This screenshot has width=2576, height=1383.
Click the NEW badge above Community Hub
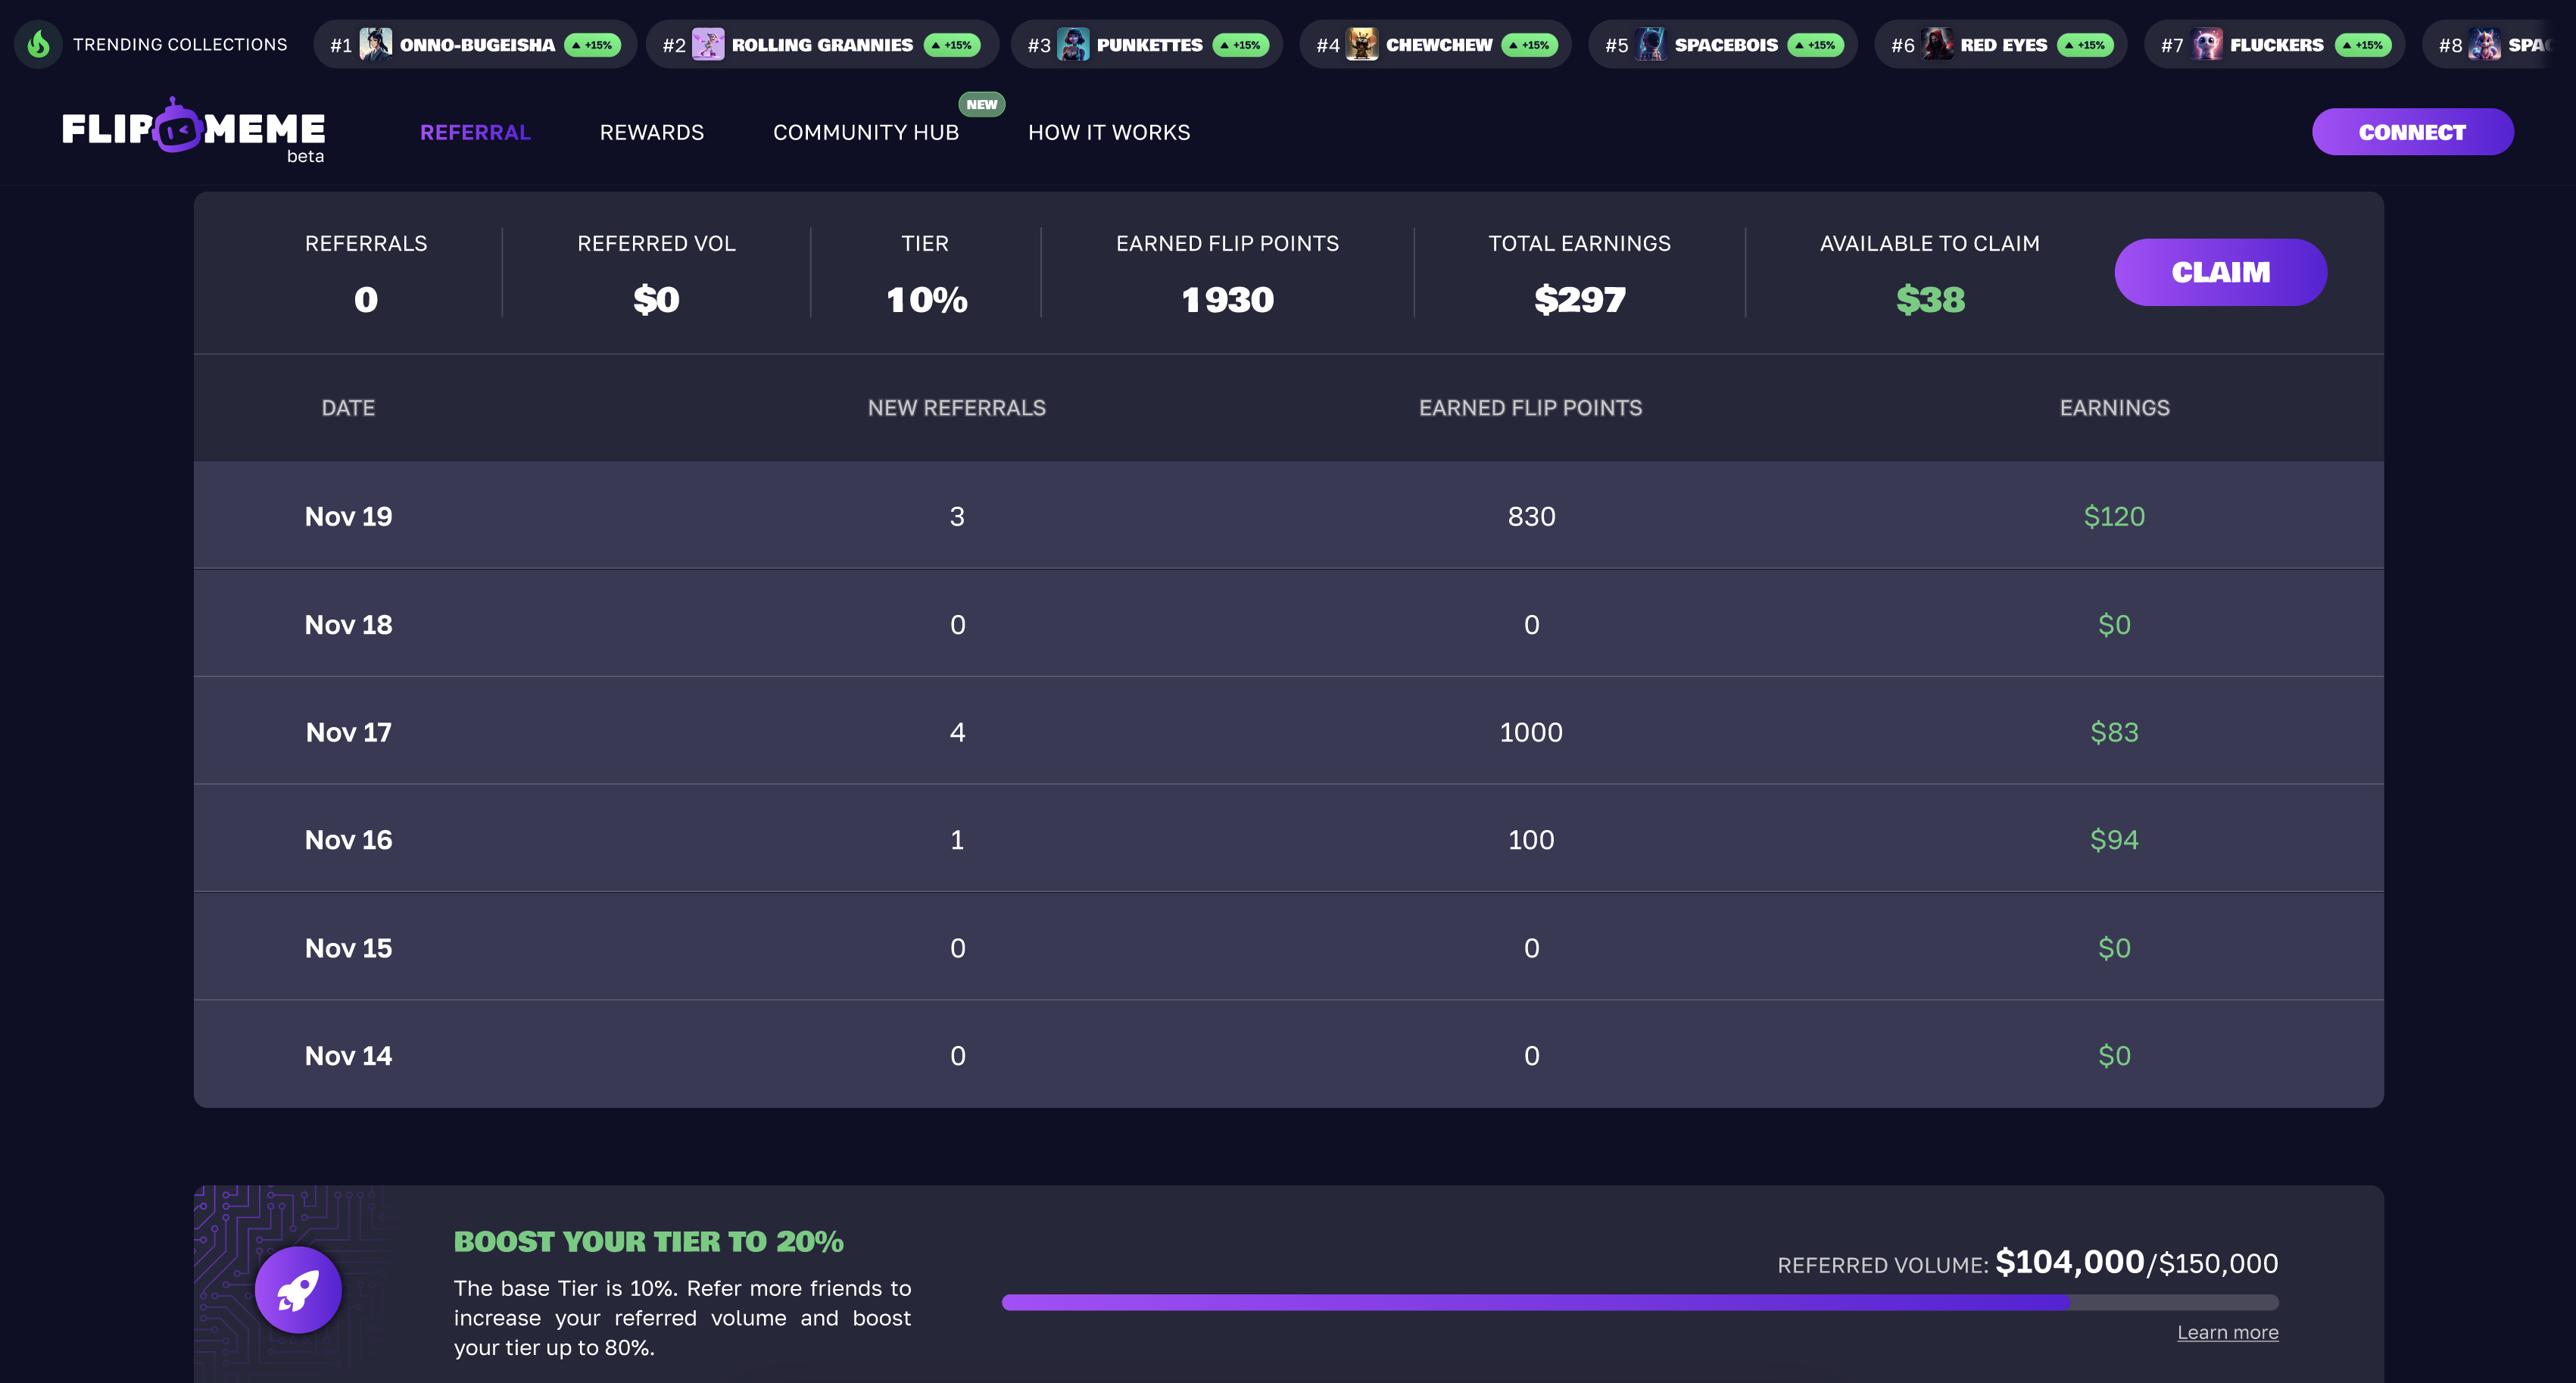tap(981, 104)
